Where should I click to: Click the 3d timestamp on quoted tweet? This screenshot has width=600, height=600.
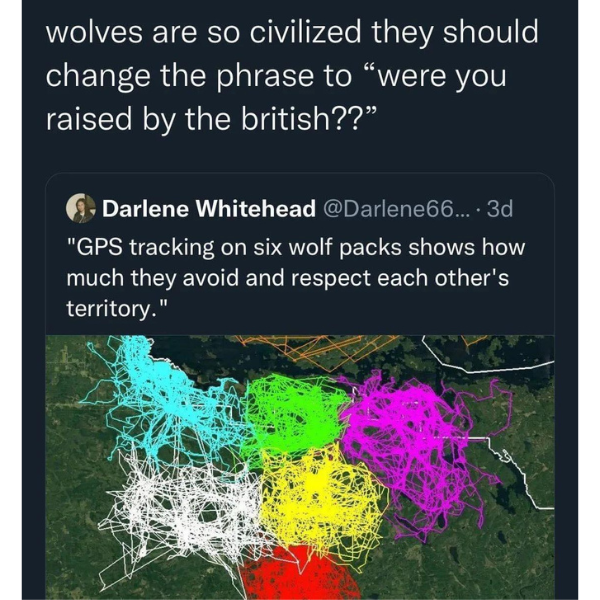click(500, 209)
